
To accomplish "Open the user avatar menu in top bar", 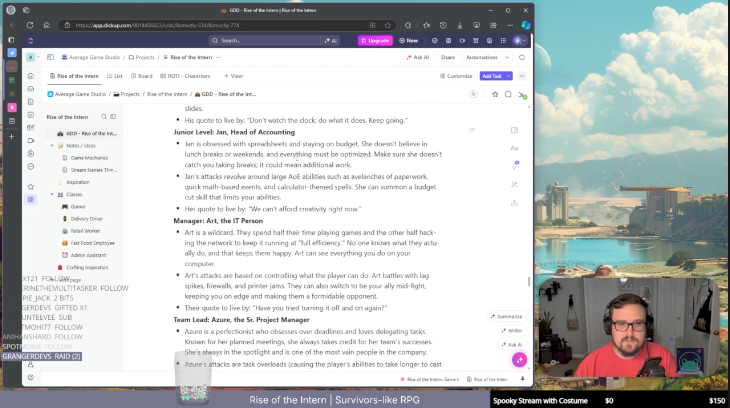I will (x=519, y=41).
